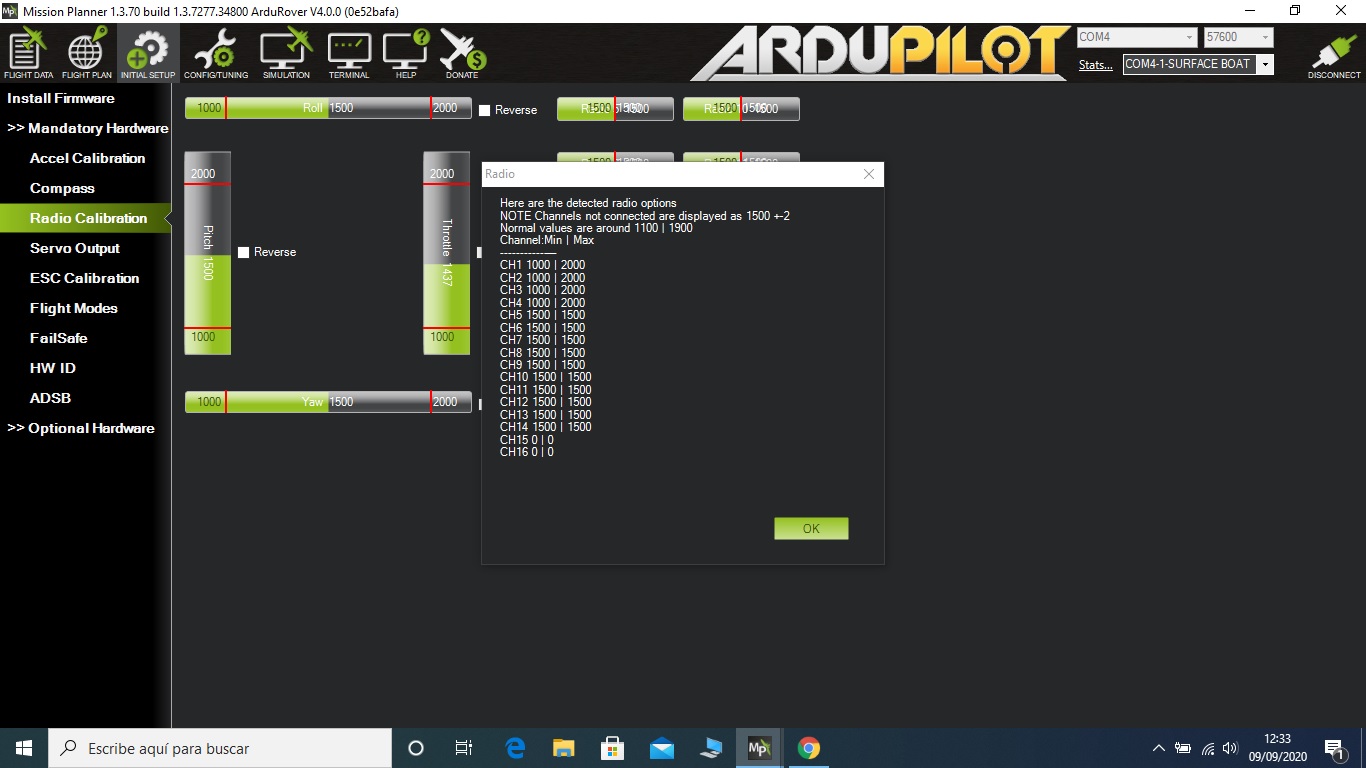Go to the Flight Modes page
Image resolution: width=1366 pixels, height=768 pixels.
click(x=74, y=308)
